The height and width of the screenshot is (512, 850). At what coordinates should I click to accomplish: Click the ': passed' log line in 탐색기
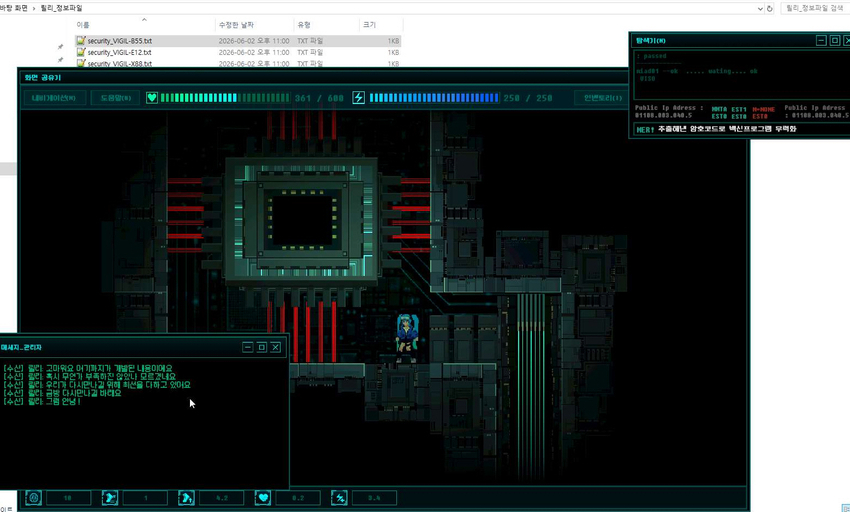tap(651, 56)
